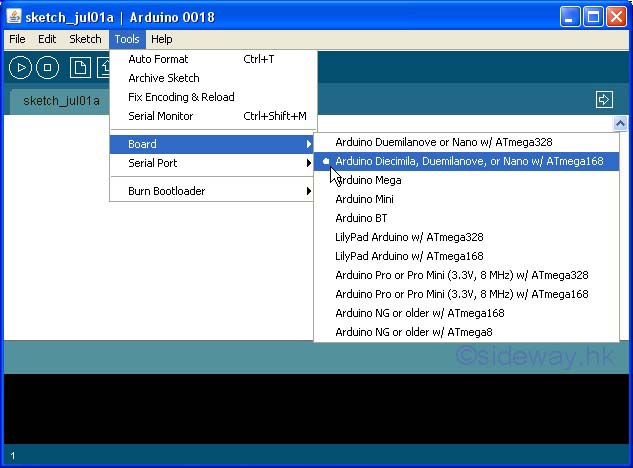Image resolution: width=633 pixels, height=468 pixels.
Task: Maximize the Arduino window
Action: (x=593, y=17)
